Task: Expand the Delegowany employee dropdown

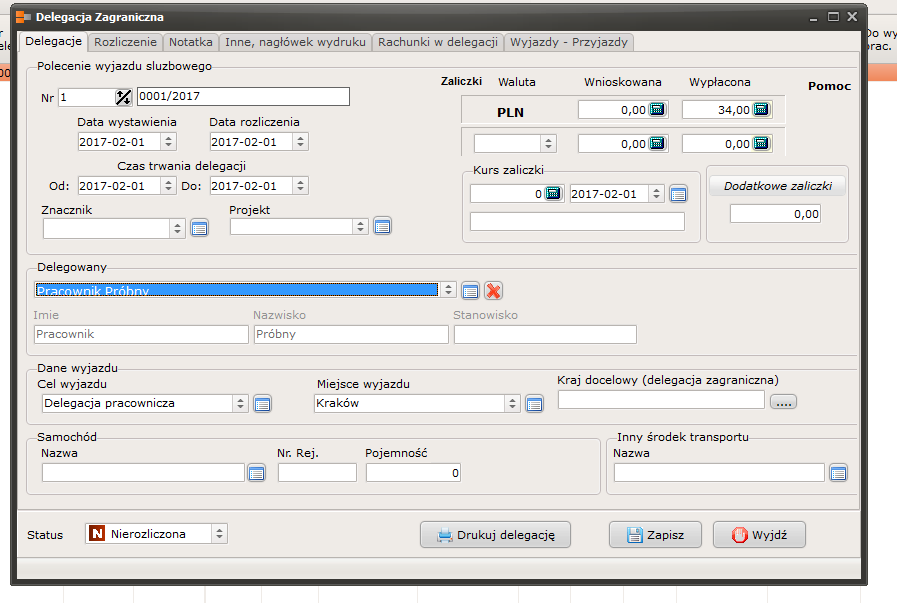Action: pos(448,290)
